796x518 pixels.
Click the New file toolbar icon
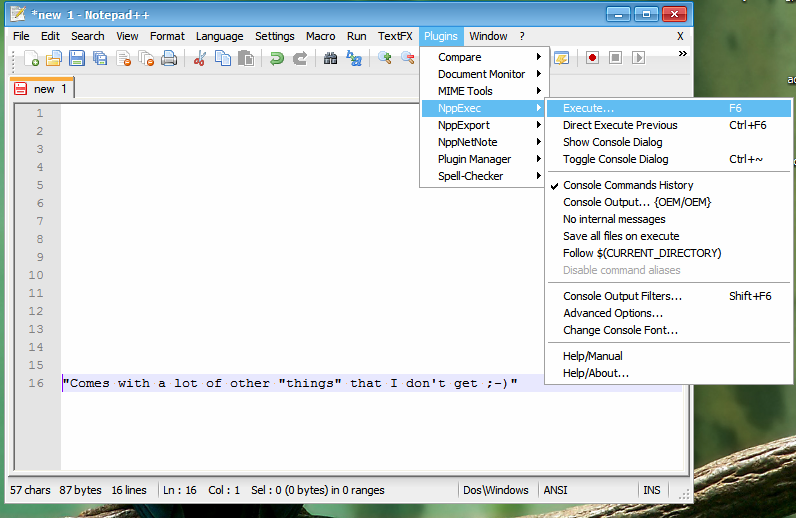[31, 58]
